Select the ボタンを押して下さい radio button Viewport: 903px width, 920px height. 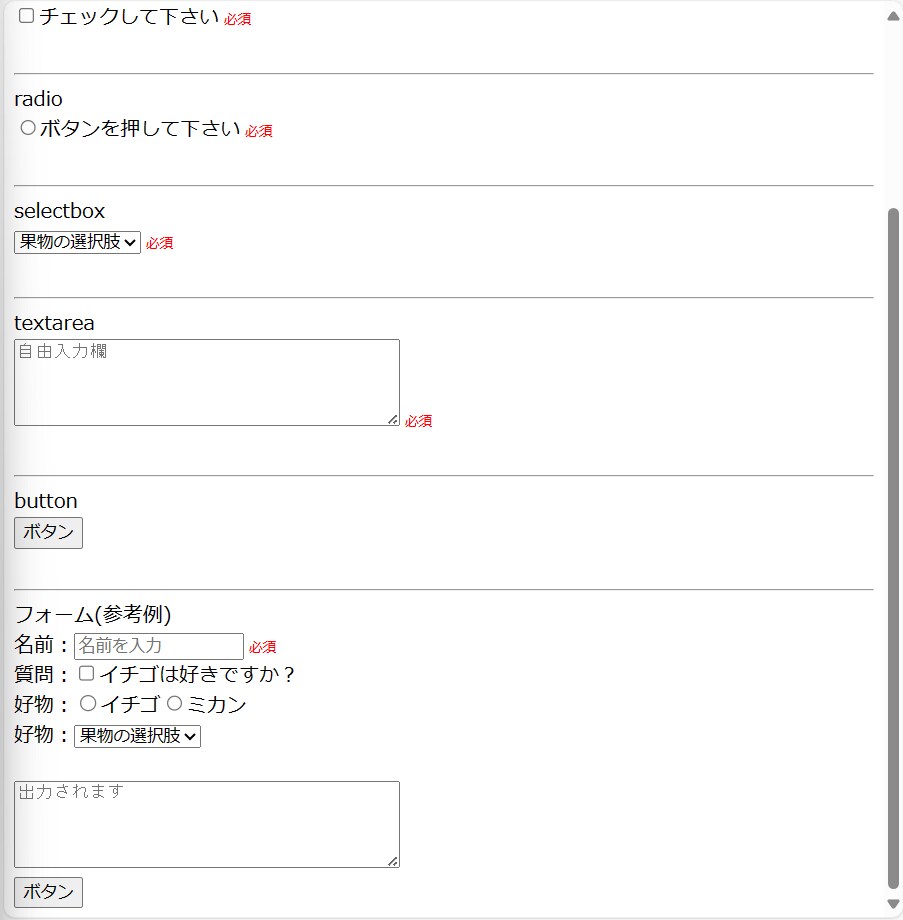(28, 127)
